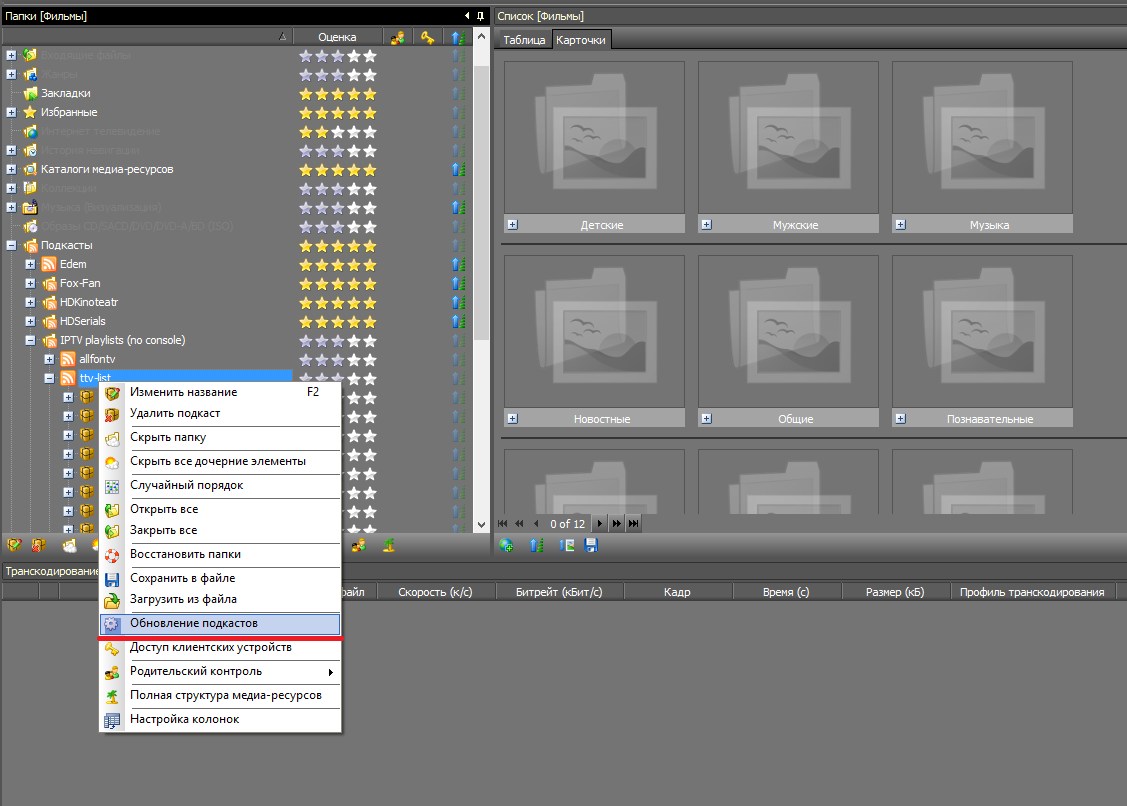Viewport: 1127px width, 806px height.
Task: Click the palm tree icon in folders toolbar
Action: coord(389,545)
